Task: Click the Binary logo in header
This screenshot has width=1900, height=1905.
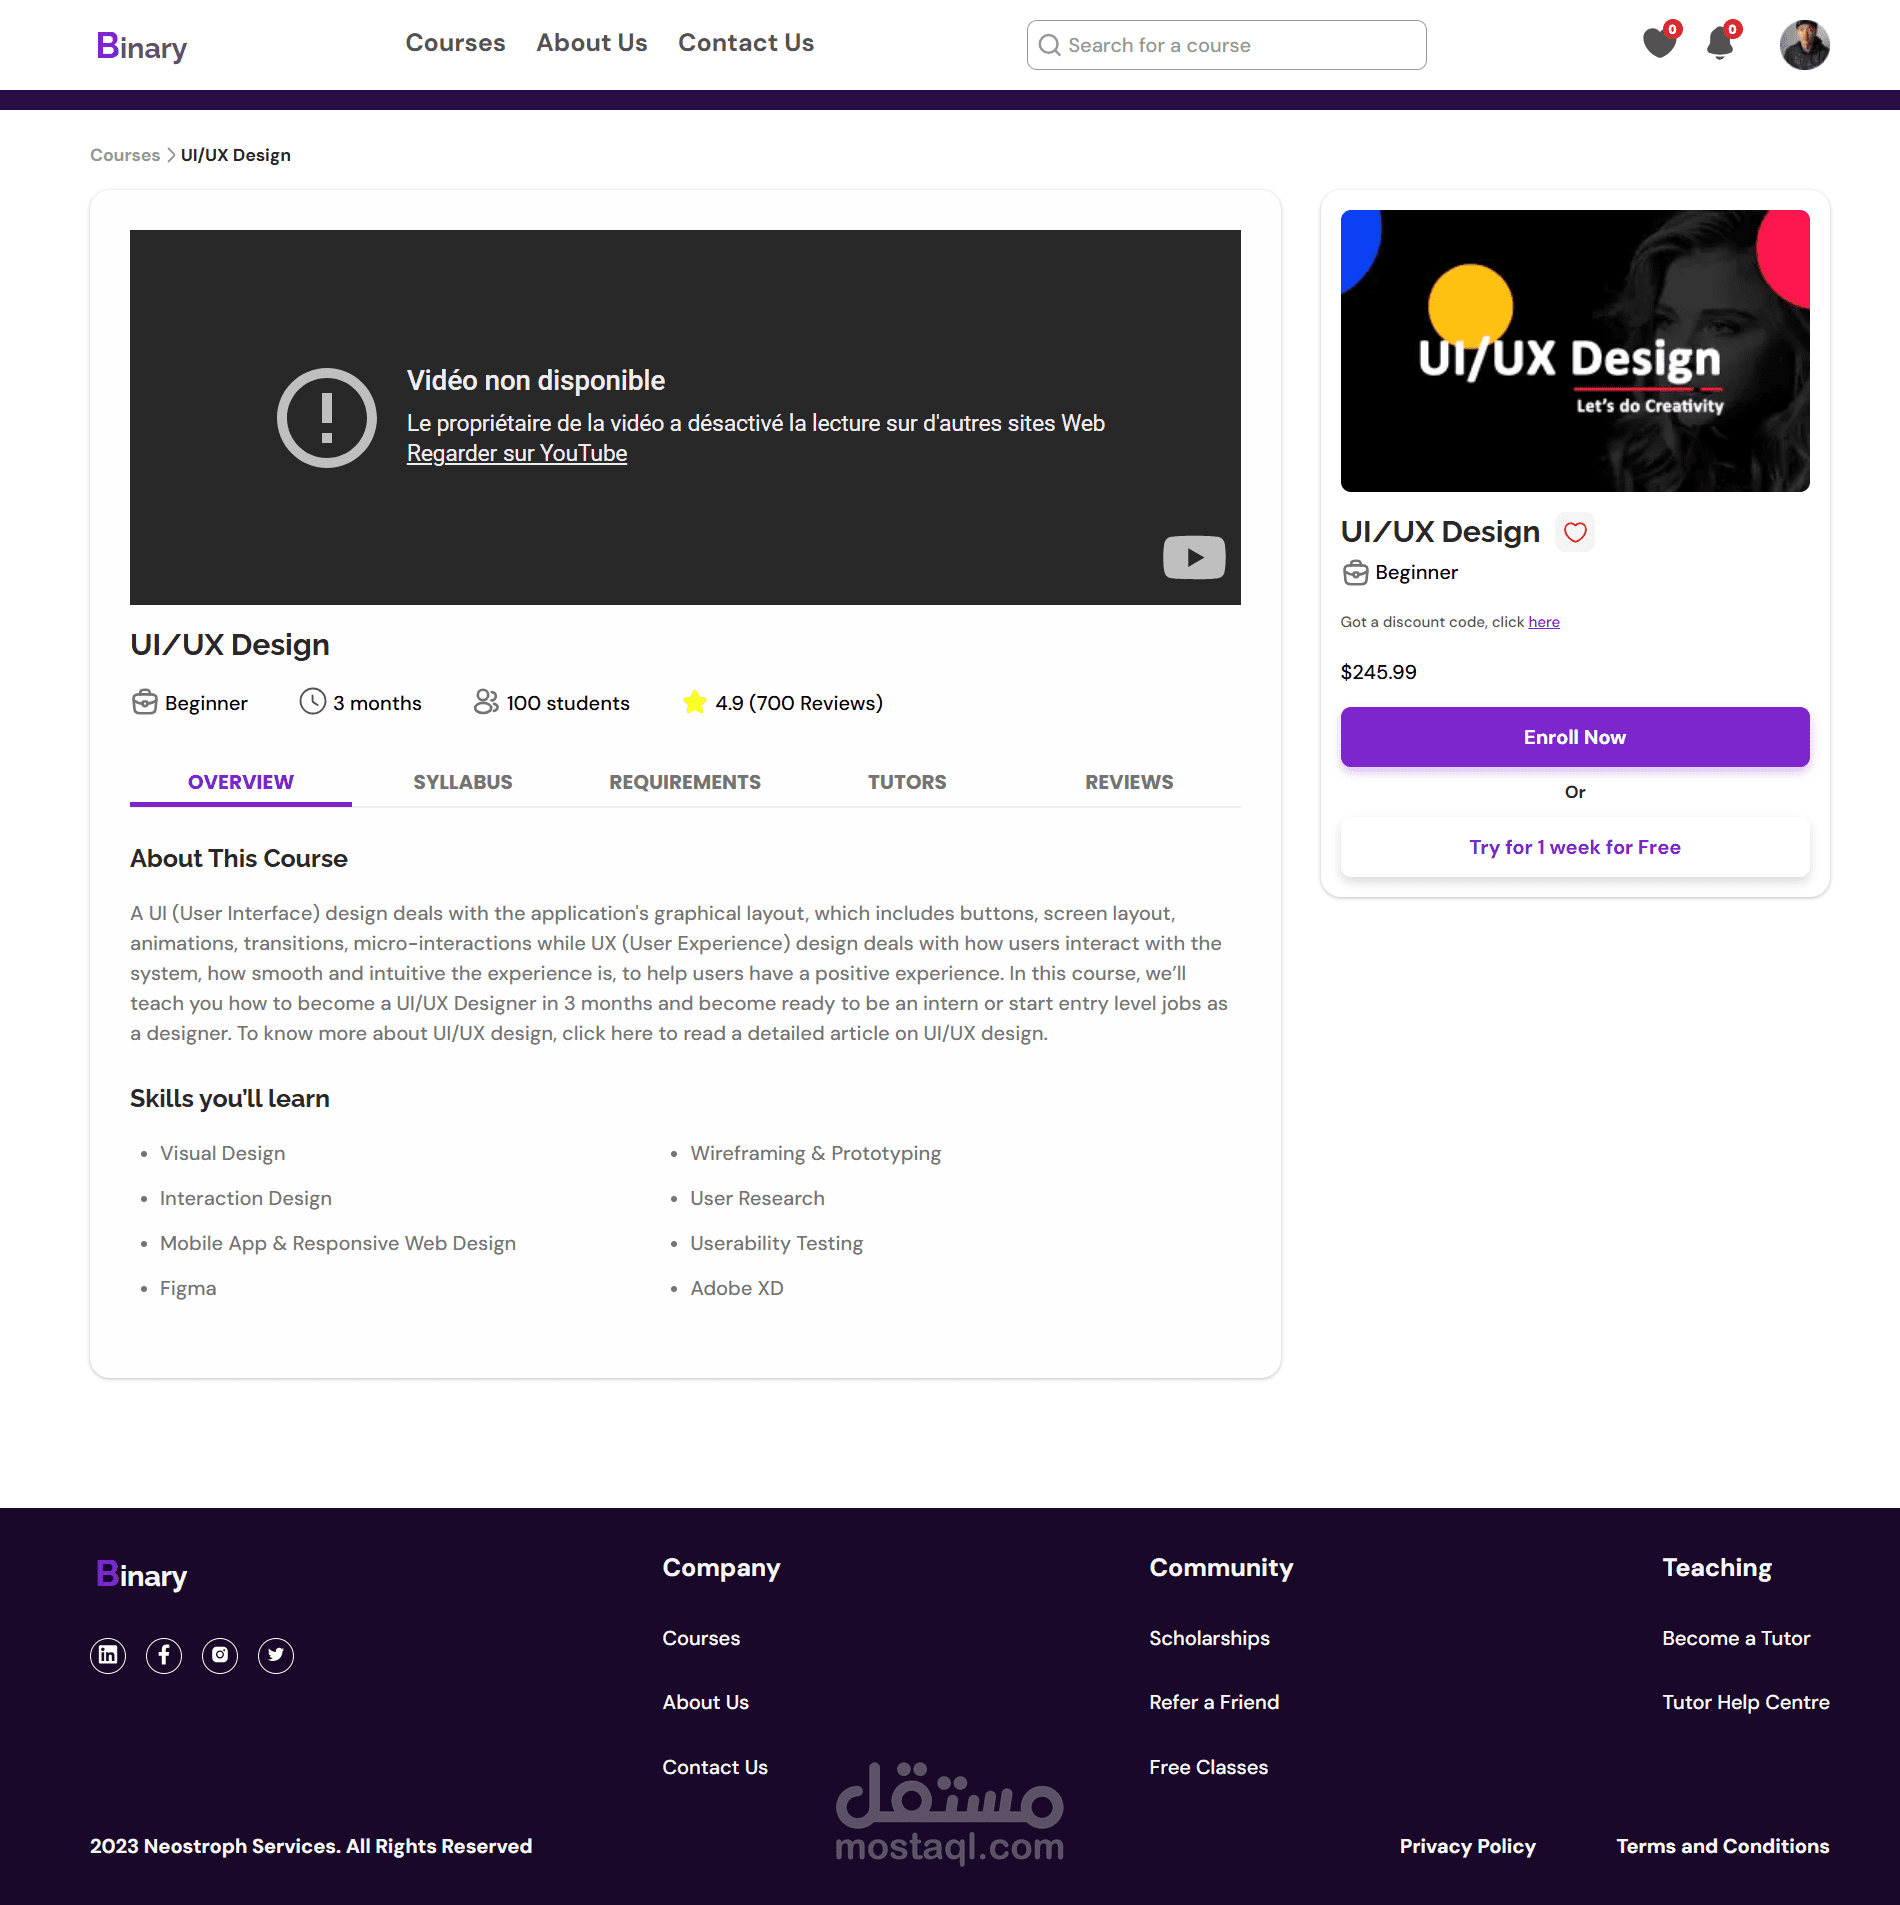Action: click(x=141, y=46)
